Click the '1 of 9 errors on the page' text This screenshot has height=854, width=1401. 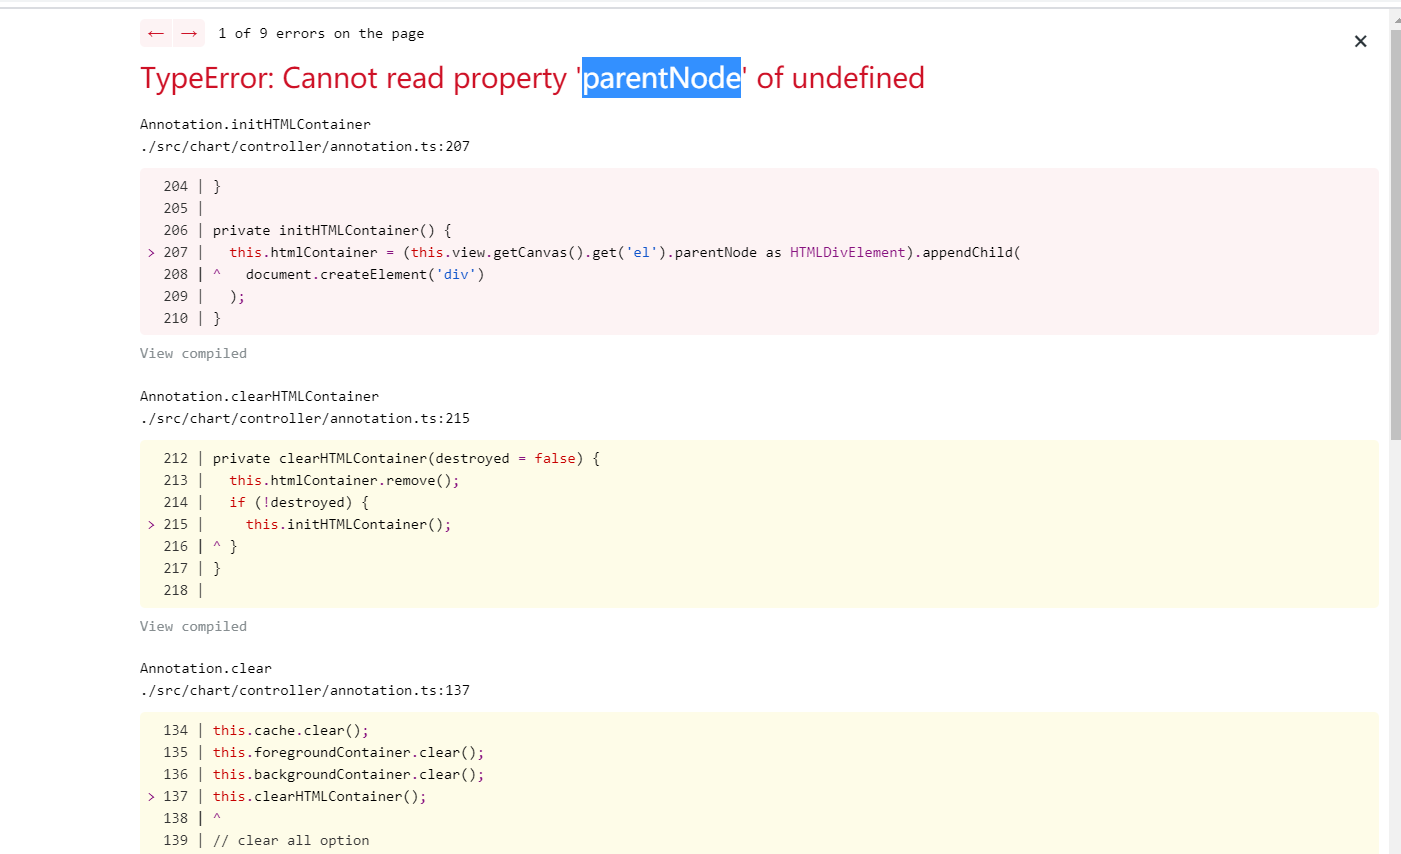pyautogui.click(x=321, y=33)
